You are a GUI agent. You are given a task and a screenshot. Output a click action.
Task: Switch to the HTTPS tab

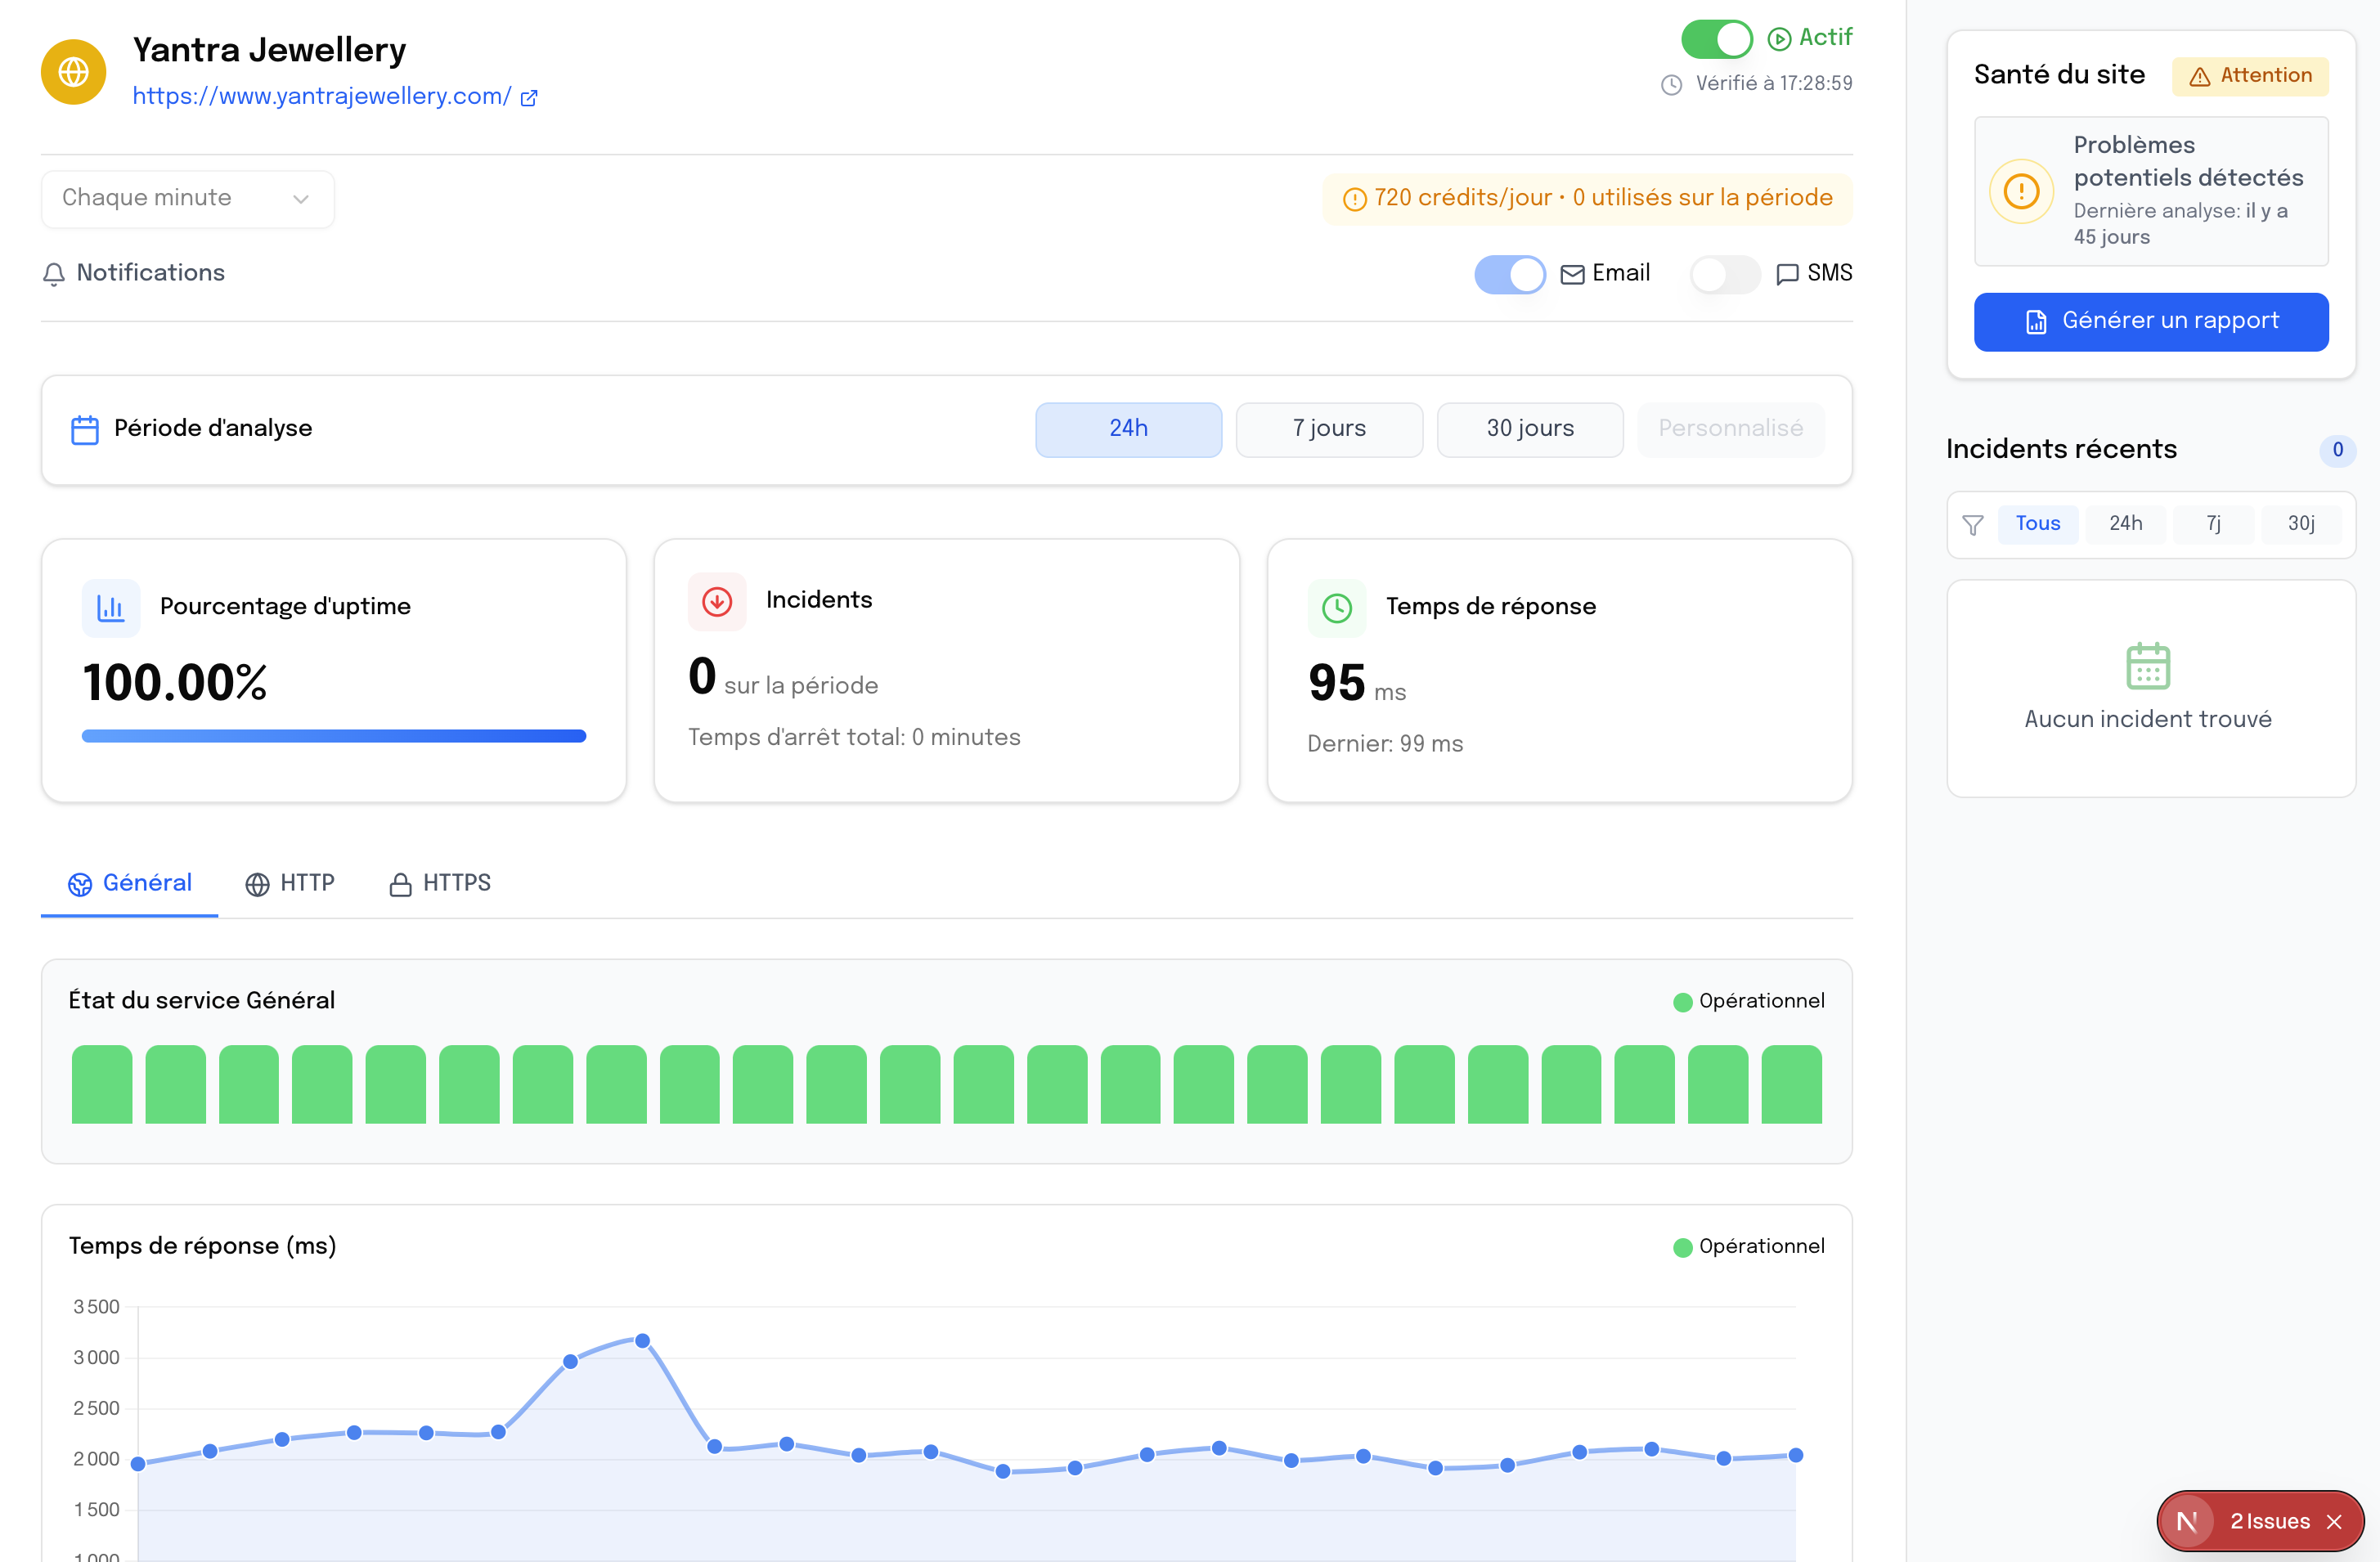coord(440,883)
